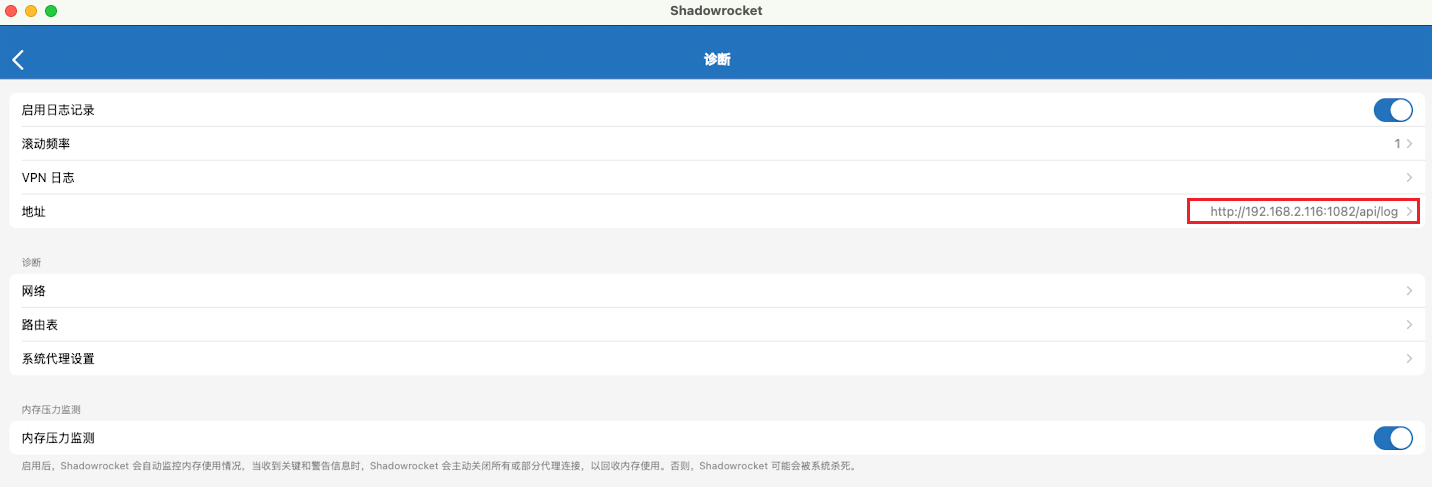Screen dimensions: 1432x487
Task: Open the 网络 chevron arrow
Action: [1409, 291]
